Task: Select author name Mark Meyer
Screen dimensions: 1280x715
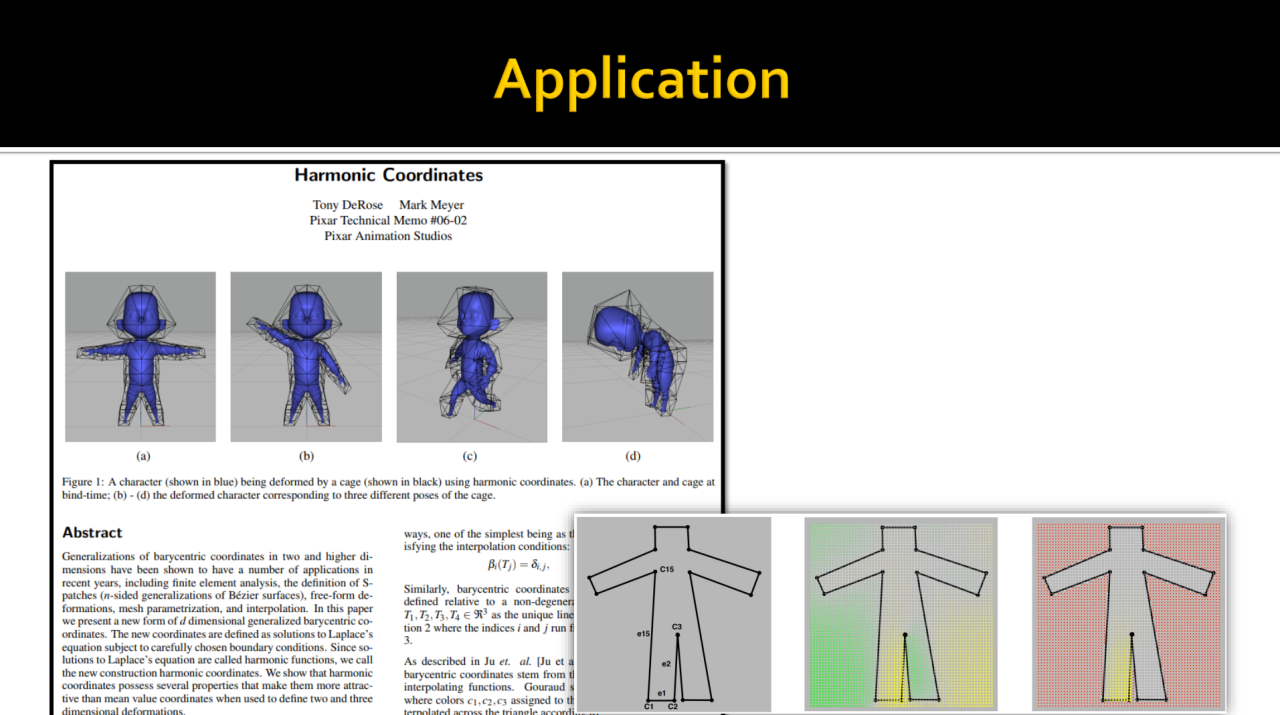Action: [431, 205]
